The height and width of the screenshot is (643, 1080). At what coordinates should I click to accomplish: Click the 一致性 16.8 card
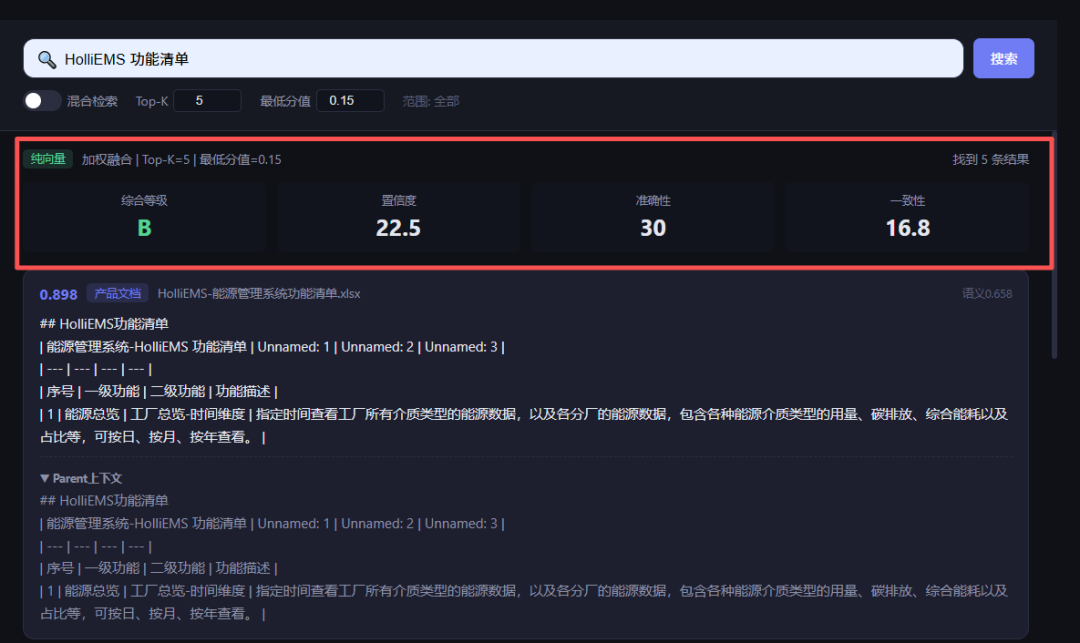pos(907,218)
